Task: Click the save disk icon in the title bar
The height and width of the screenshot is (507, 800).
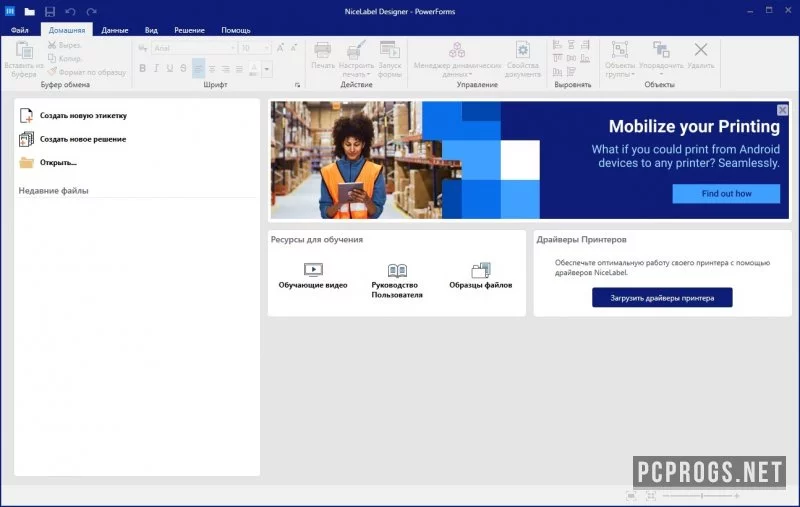Action: pos(49,11)
